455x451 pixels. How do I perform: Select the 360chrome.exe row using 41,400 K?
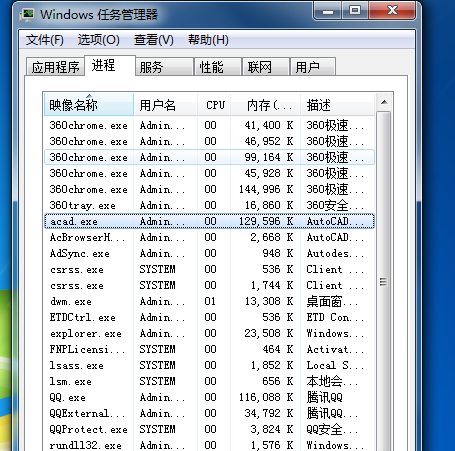click(209, 125)
